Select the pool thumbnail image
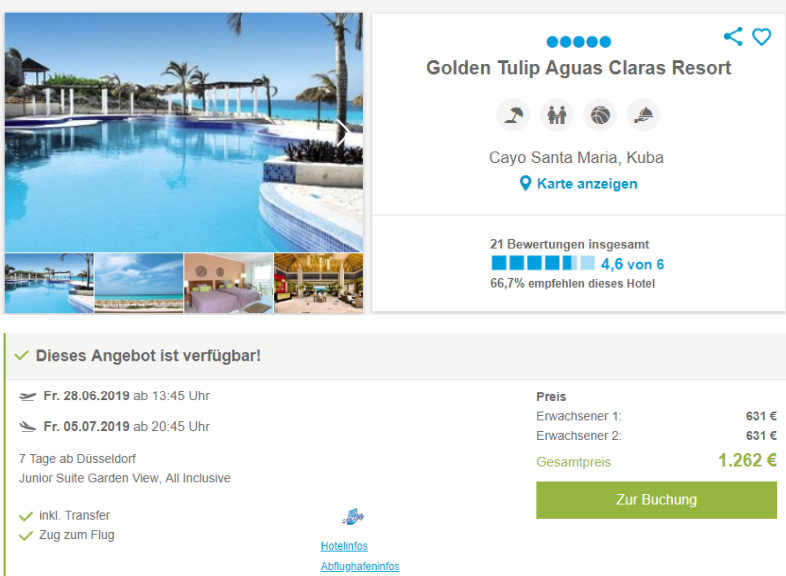Image resolution: width=786 pixels, height=576 pixels. 49,283
